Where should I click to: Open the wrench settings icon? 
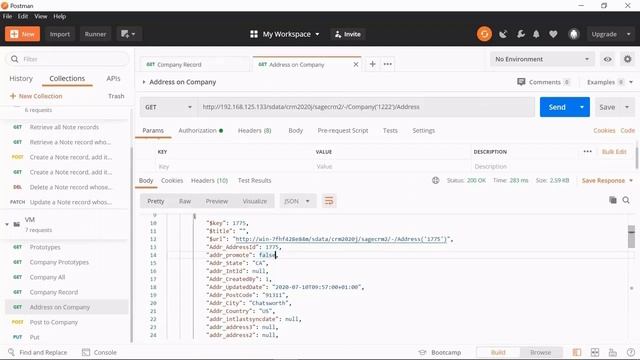520,34
